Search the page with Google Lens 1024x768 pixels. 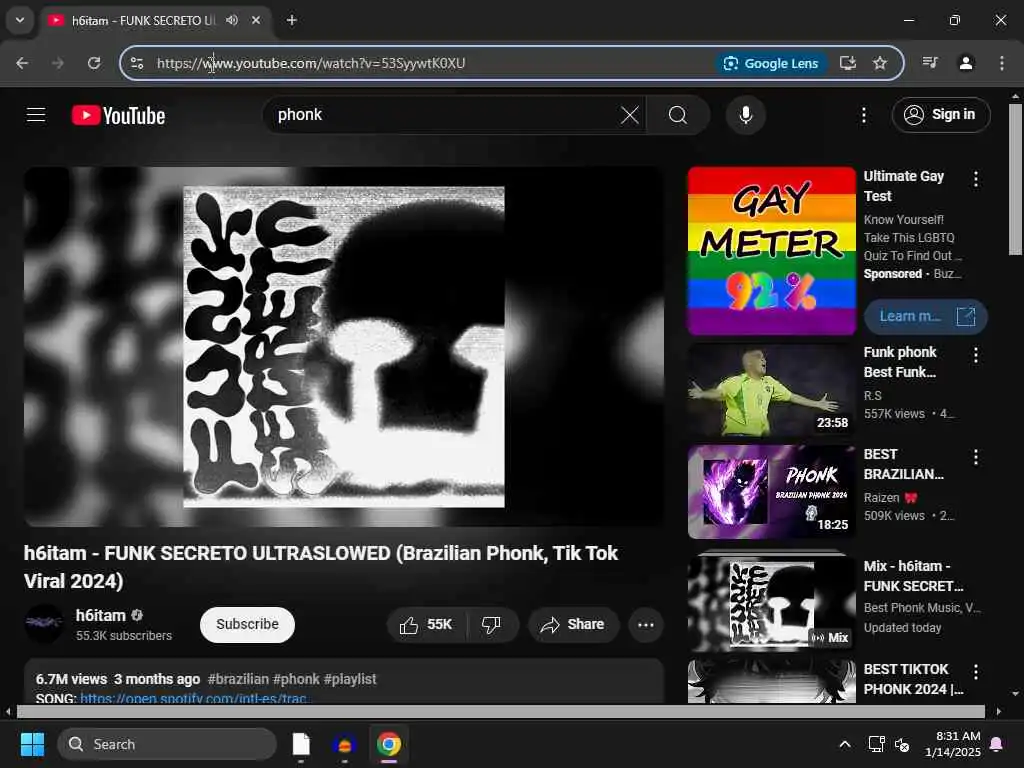click(771, 63)
